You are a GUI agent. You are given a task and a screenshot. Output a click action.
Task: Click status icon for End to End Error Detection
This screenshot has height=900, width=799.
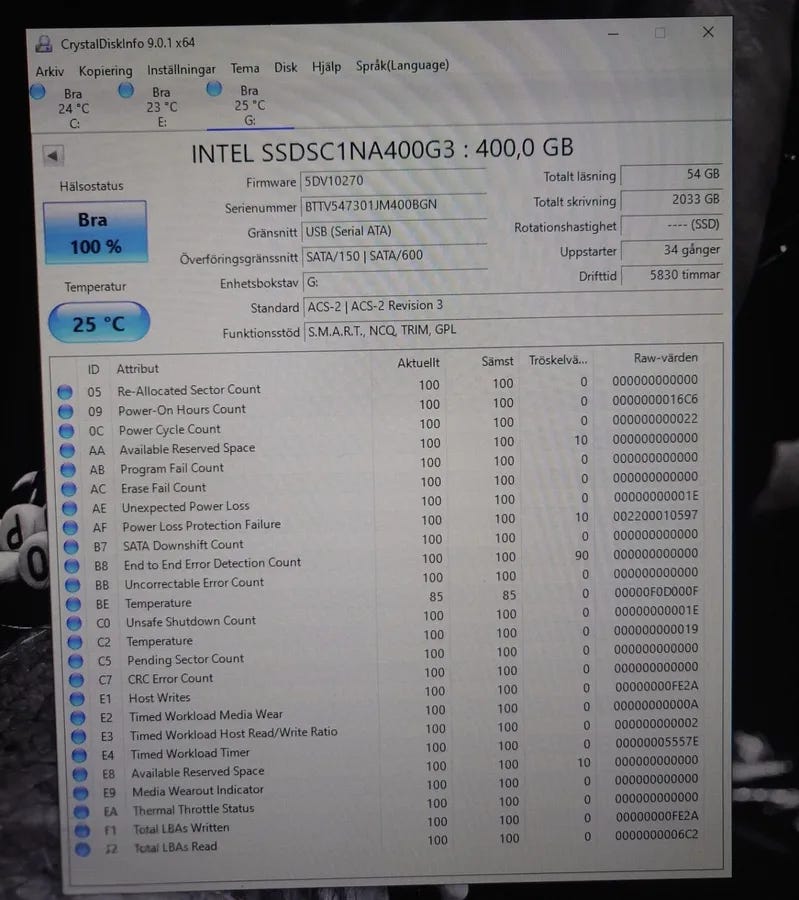[72, 566]
